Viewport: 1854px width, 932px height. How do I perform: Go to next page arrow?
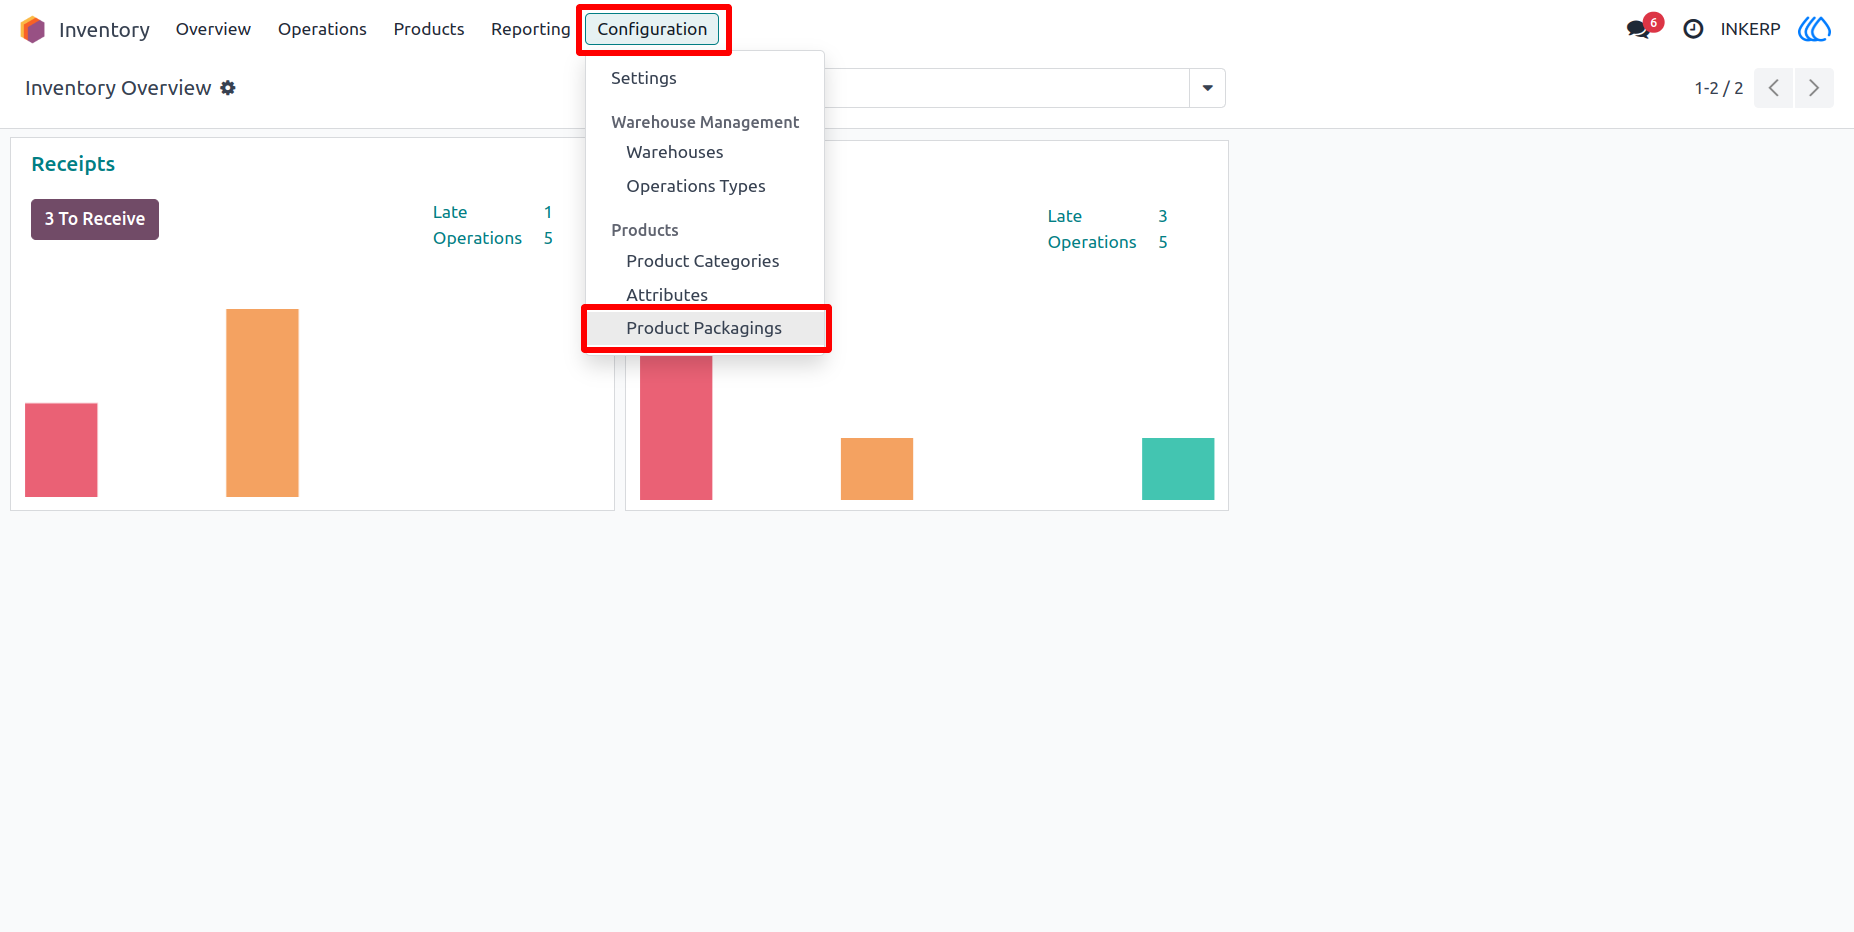coord(1814,88)
